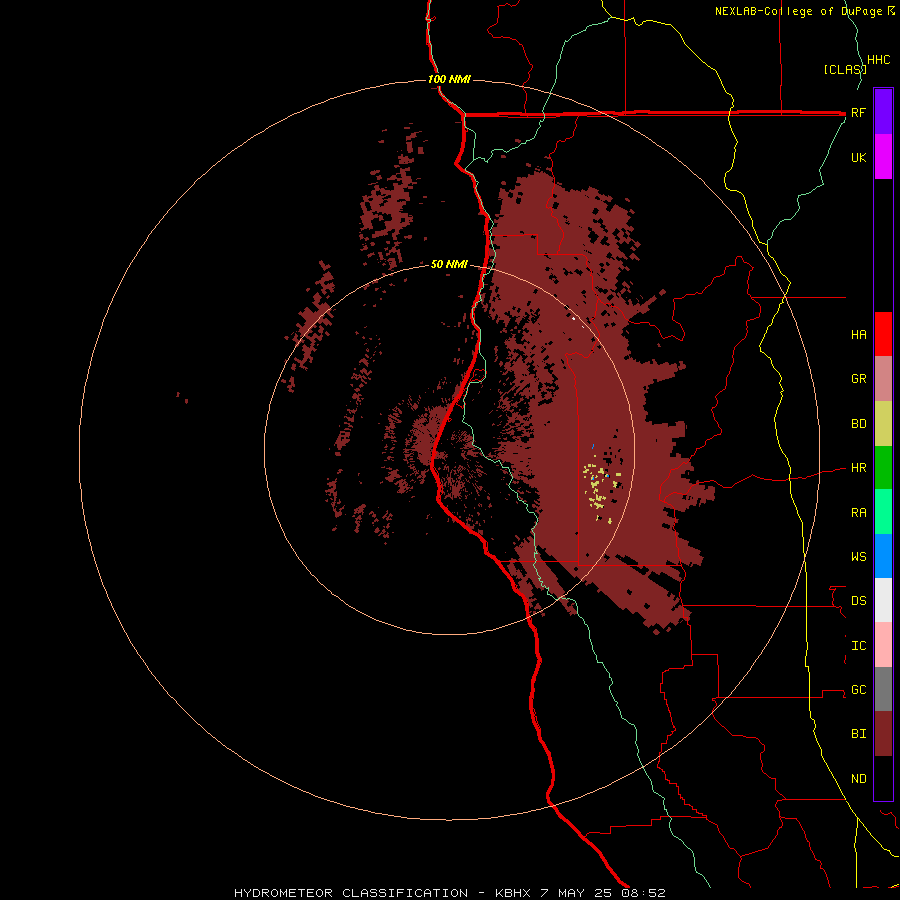Click the ND legend label

tap(858, 779)
